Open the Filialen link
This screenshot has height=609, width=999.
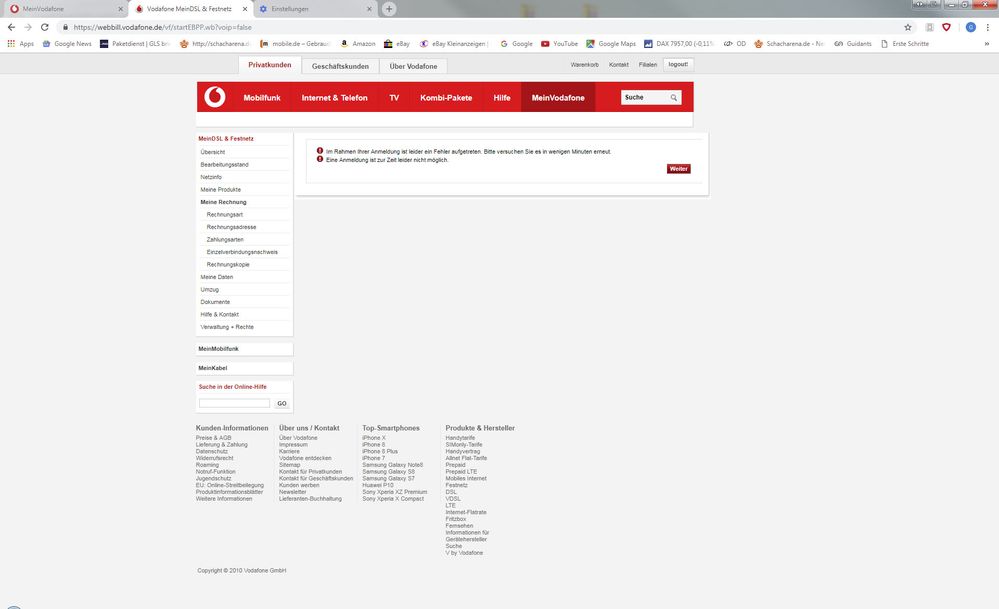point(647,64)
